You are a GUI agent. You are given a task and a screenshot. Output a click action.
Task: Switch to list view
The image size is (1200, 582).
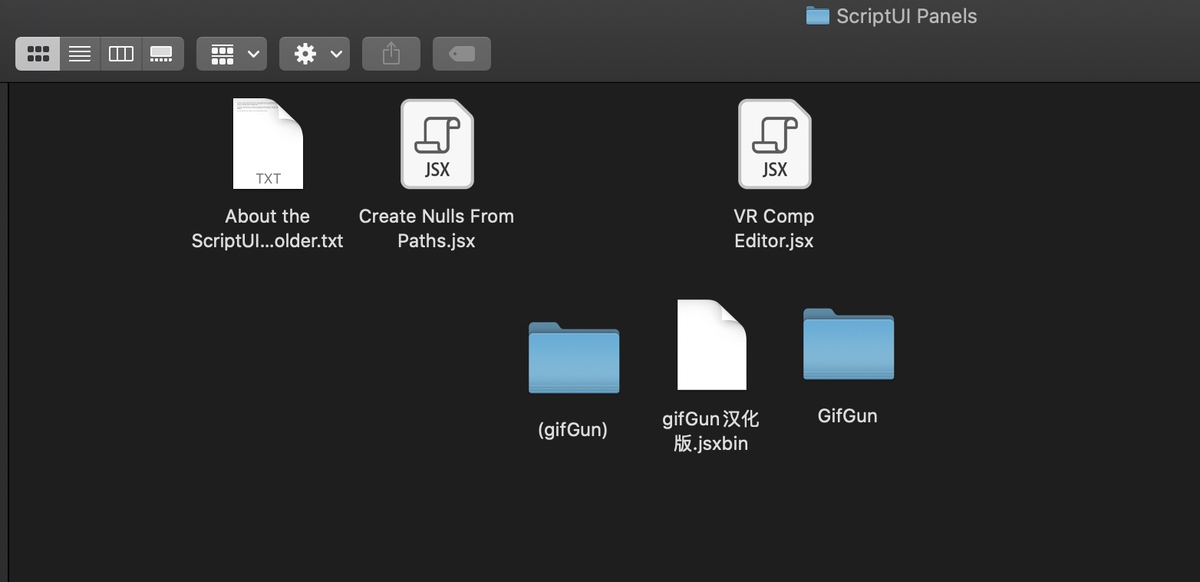[x=80, y=54]
